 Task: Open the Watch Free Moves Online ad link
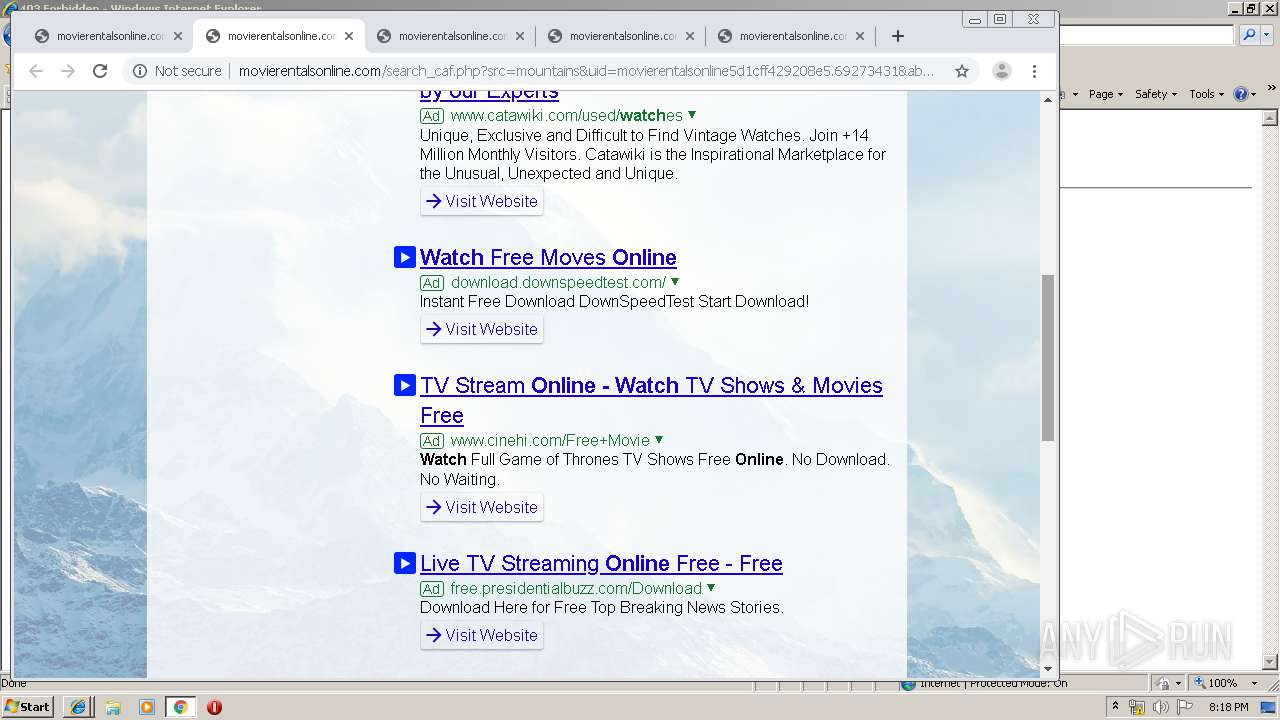click(x=548, y=257)
